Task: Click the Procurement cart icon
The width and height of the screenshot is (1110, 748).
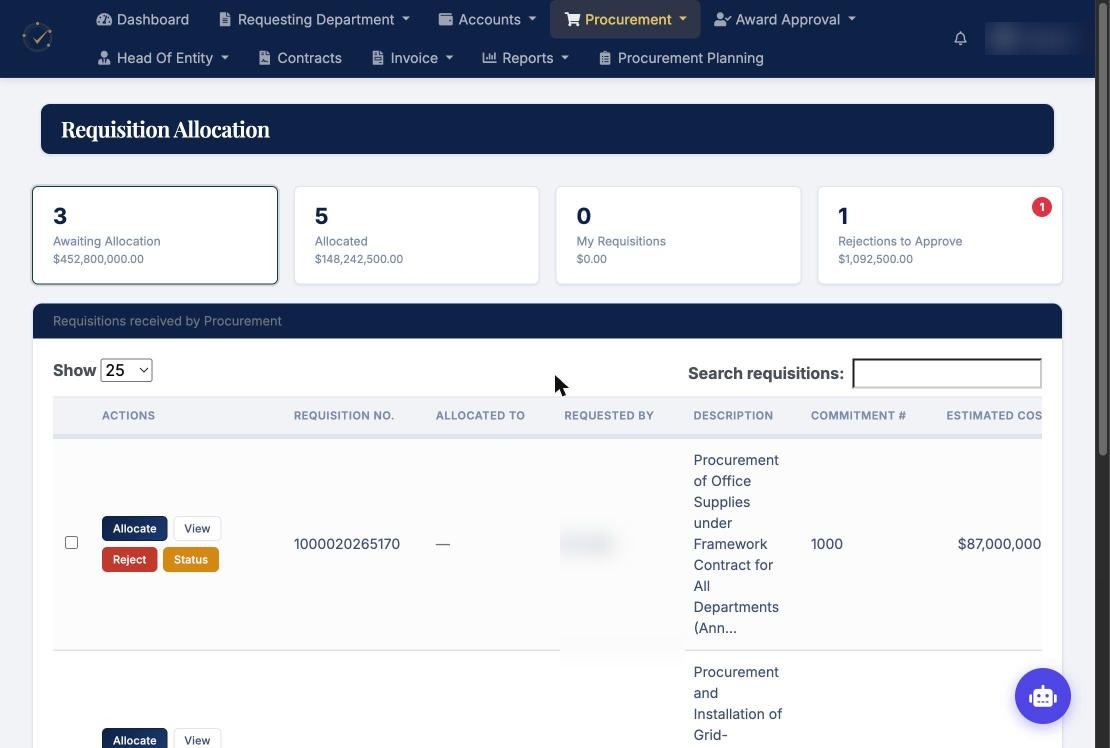Action: point(572,19)
